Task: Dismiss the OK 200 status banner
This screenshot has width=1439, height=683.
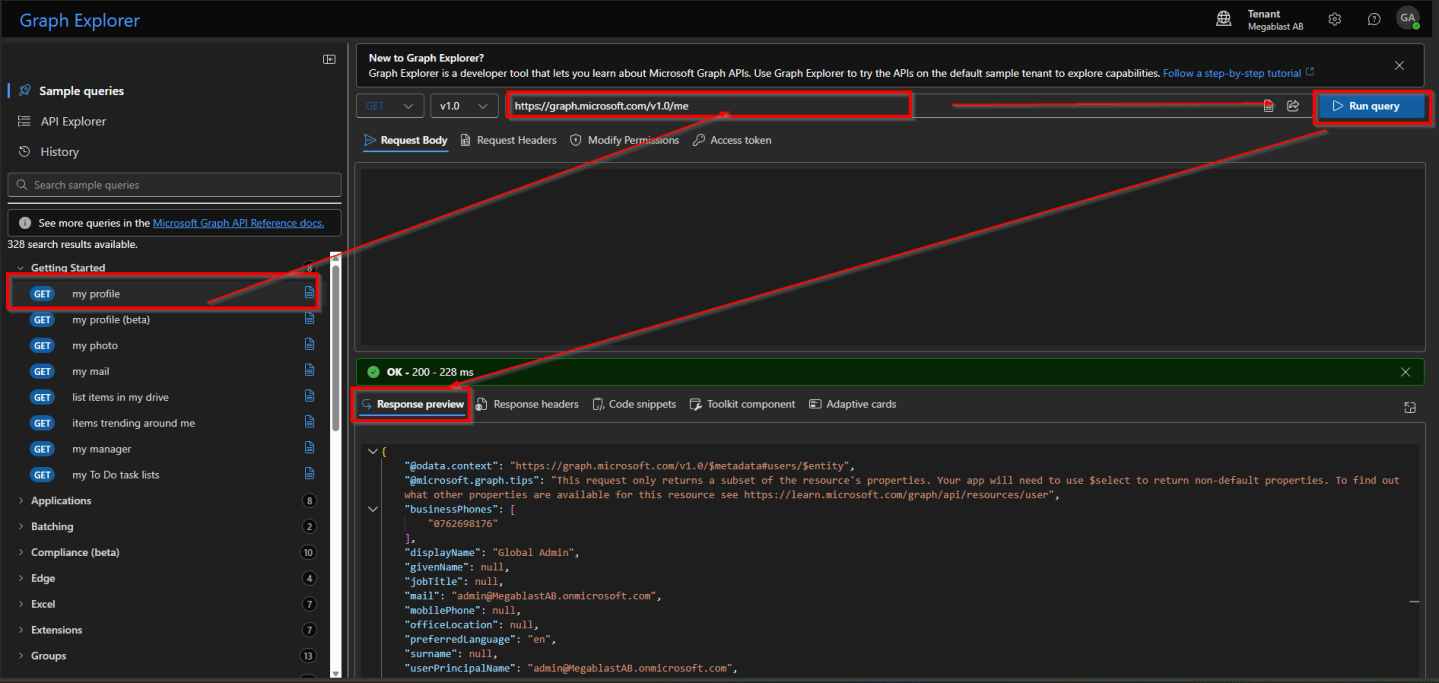Action: click(1406, 371)
